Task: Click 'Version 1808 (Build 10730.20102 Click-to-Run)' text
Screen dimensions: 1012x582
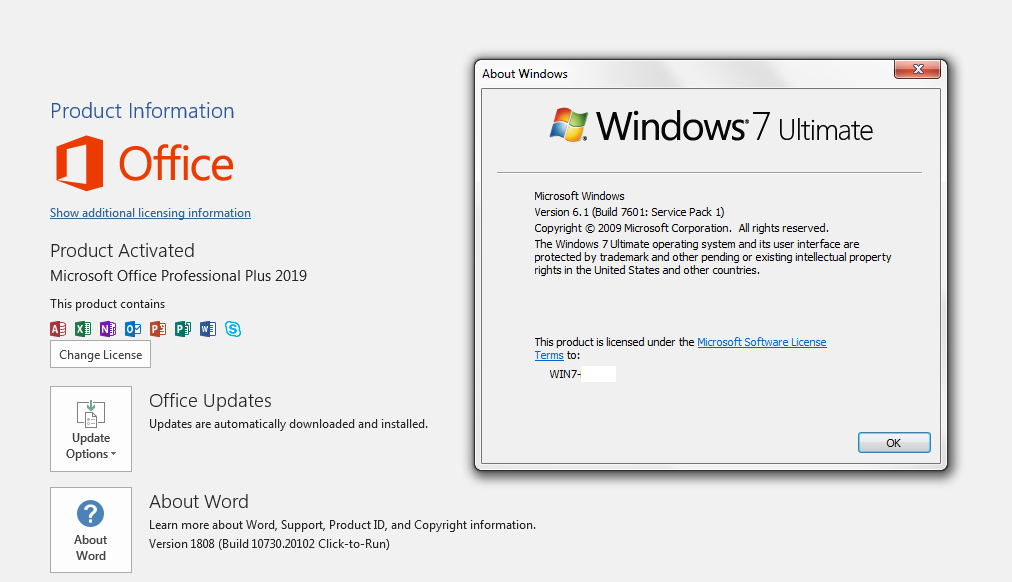Action: pyautogui.click(x=270, y=544)
